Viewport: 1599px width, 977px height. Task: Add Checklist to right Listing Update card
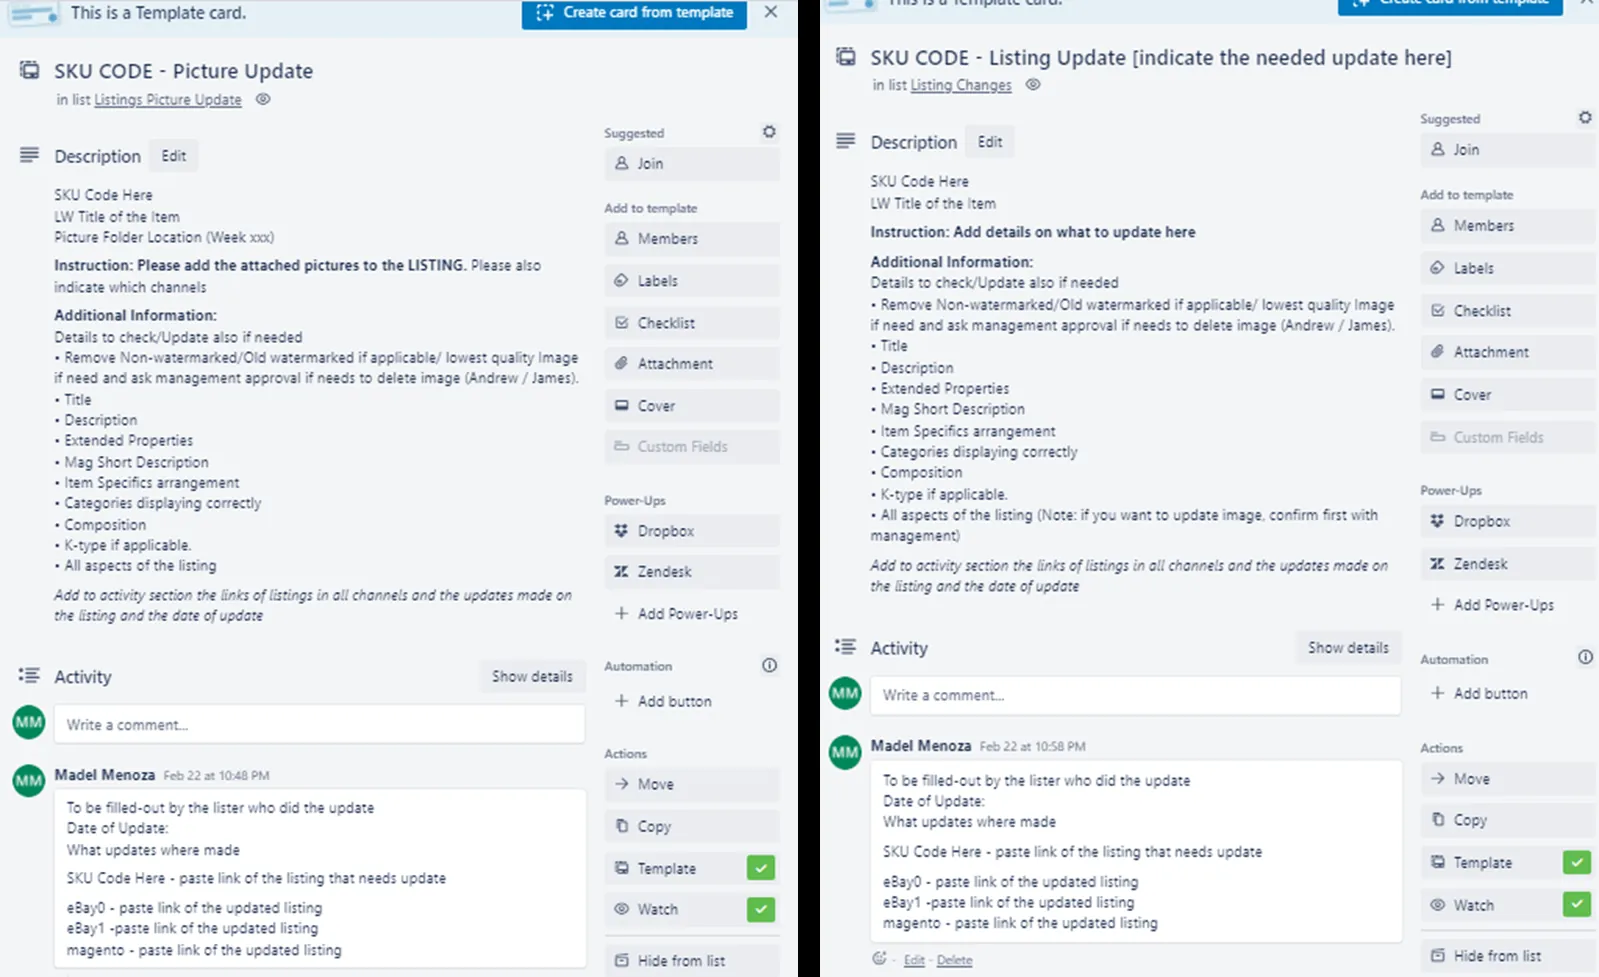[1508, 311]
